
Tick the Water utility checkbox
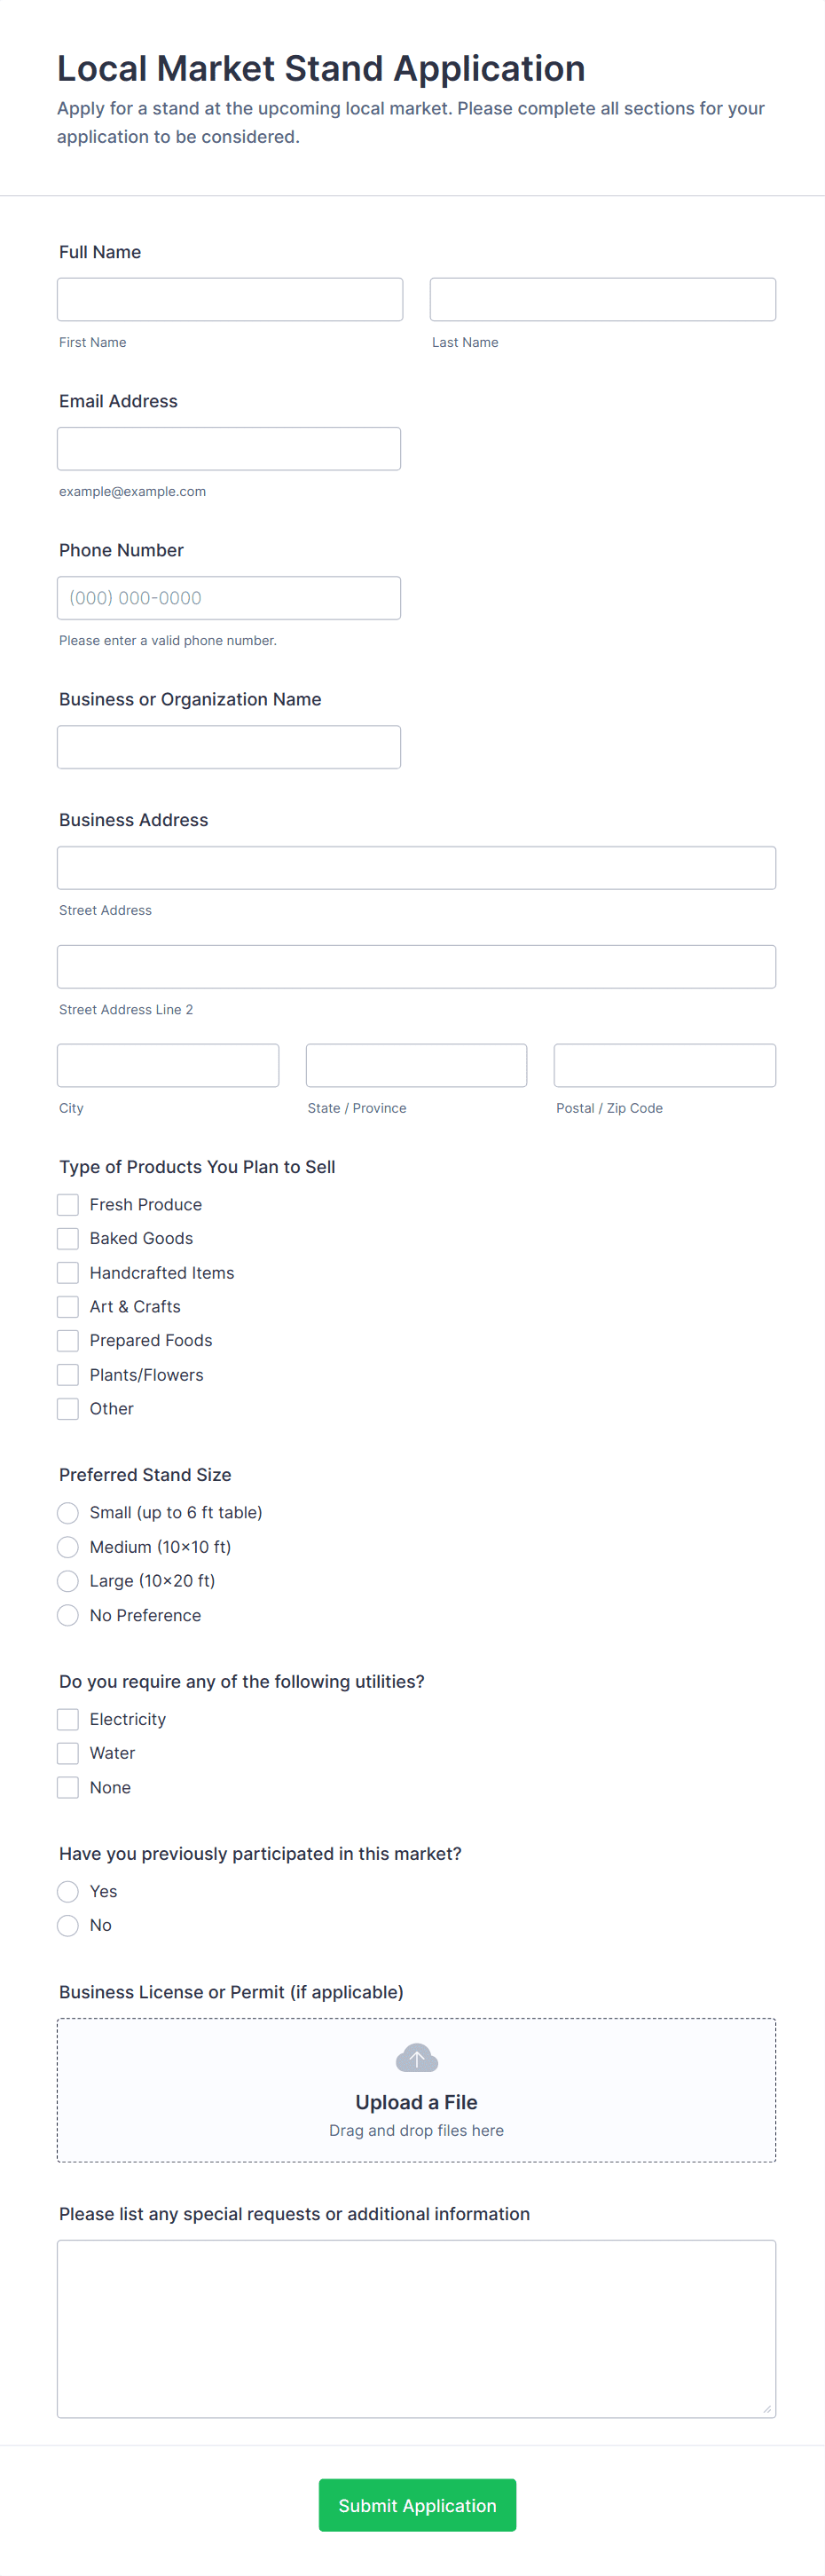coord(68,1752)
